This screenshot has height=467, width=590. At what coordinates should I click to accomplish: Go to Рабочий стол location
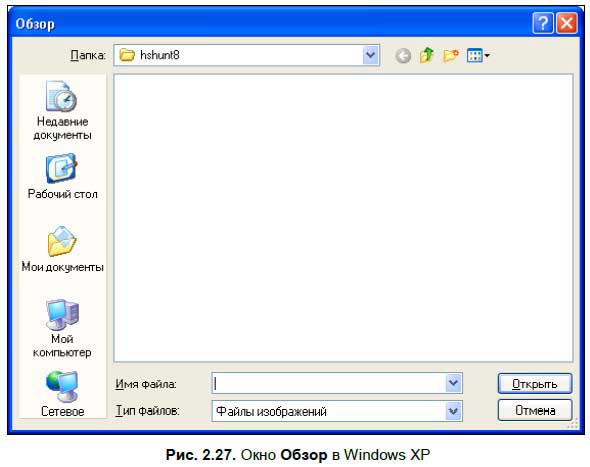(x=62, y=176)
